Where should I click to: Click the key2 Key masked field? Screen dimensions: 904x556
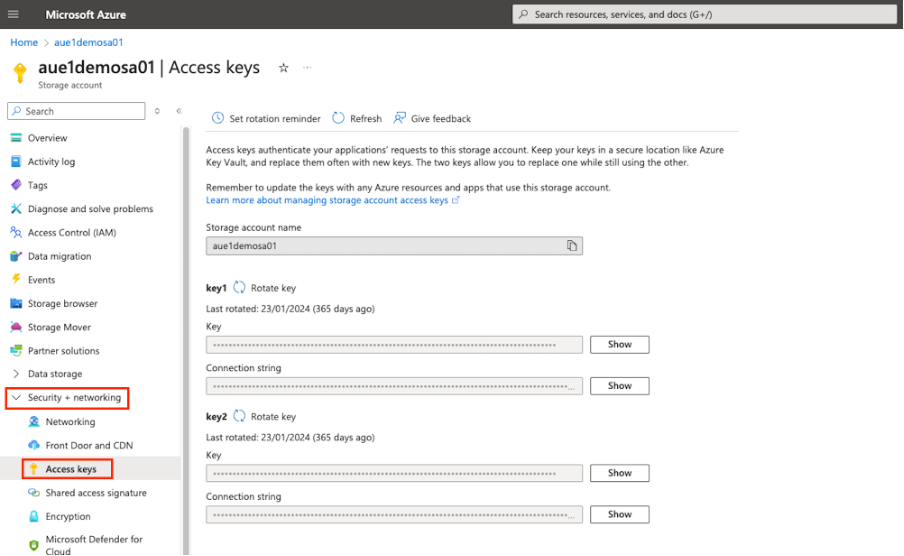tap(394, 474)
